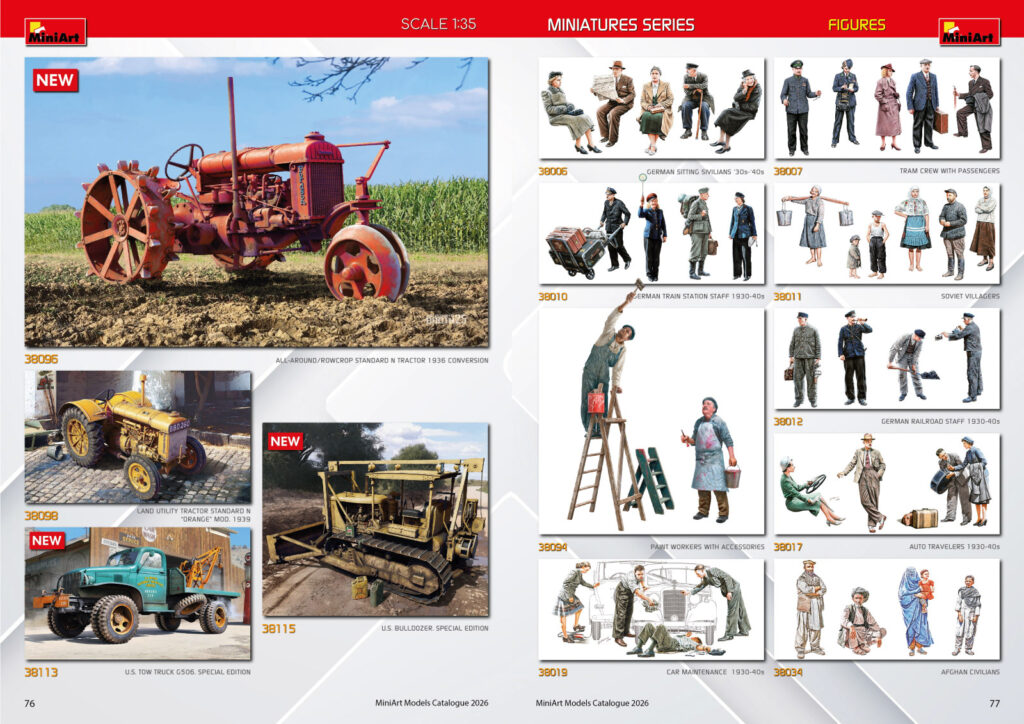Click the page number 77 in footer

pos(994,703)
